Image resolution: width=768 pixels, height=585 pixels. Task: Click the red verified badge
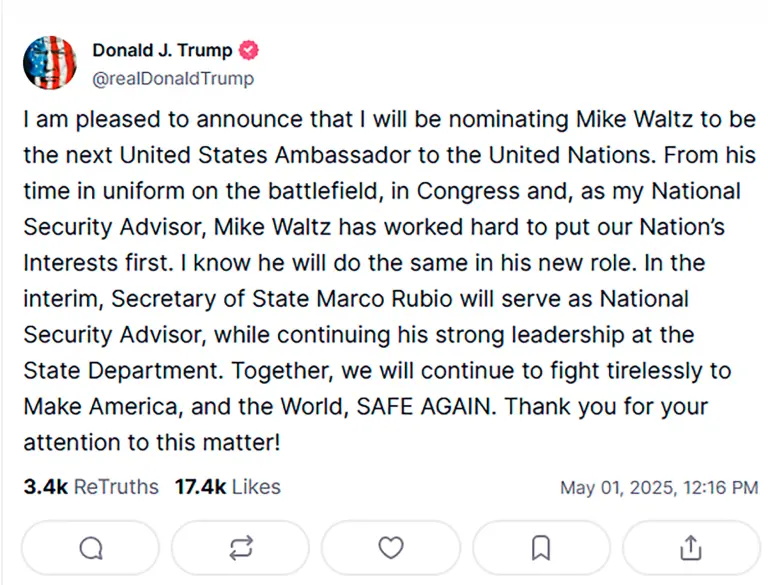(250, 50)
